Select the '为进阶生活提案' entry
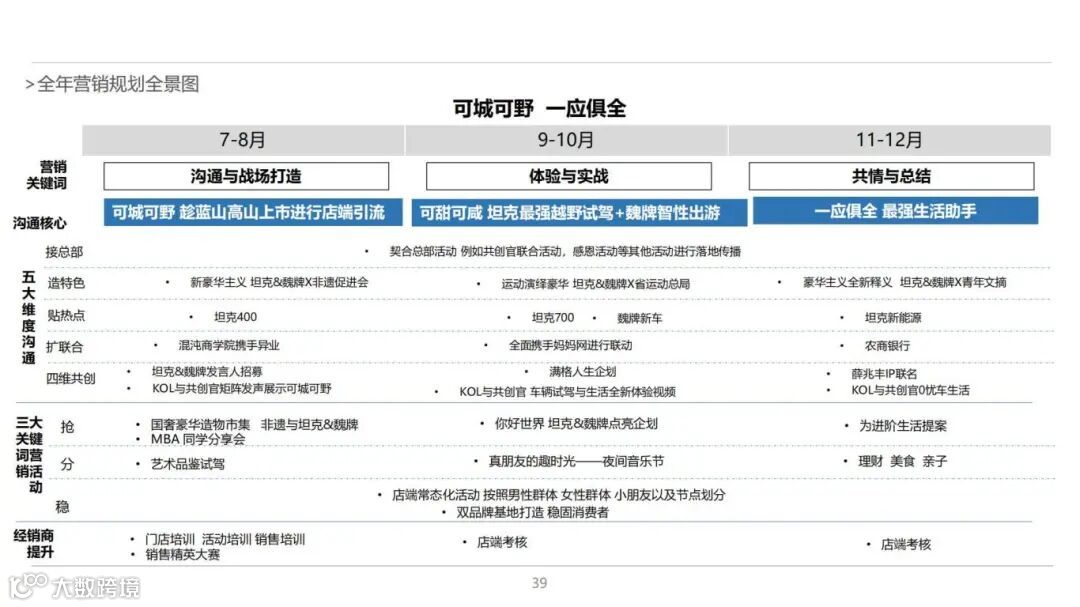Image resolution: width=1080 pixels, height=607 pixels. (x=902, y=426)
